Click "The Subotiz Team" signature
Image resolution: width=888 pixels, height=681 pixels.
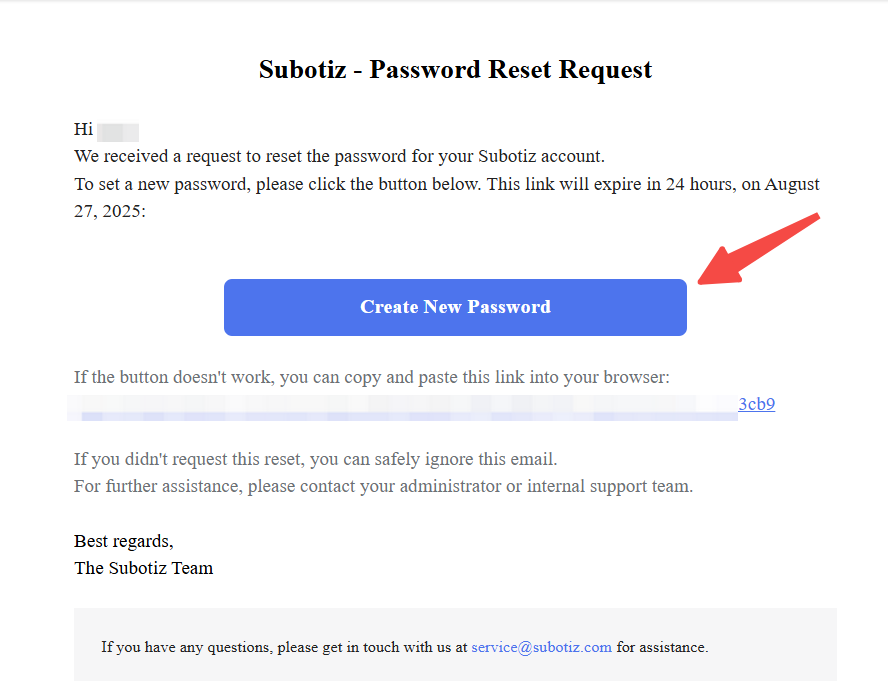click(x=143, y=568)
